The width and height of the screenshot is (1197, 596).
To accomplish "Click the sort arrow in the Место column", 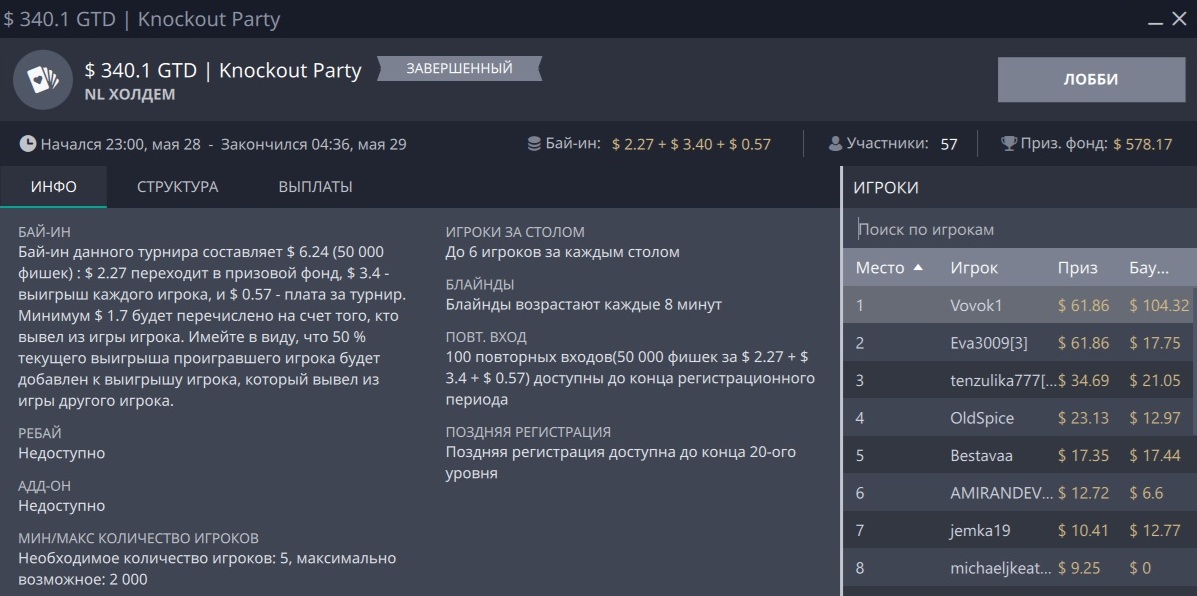I will pyautogui.click(x=918, y=268).
